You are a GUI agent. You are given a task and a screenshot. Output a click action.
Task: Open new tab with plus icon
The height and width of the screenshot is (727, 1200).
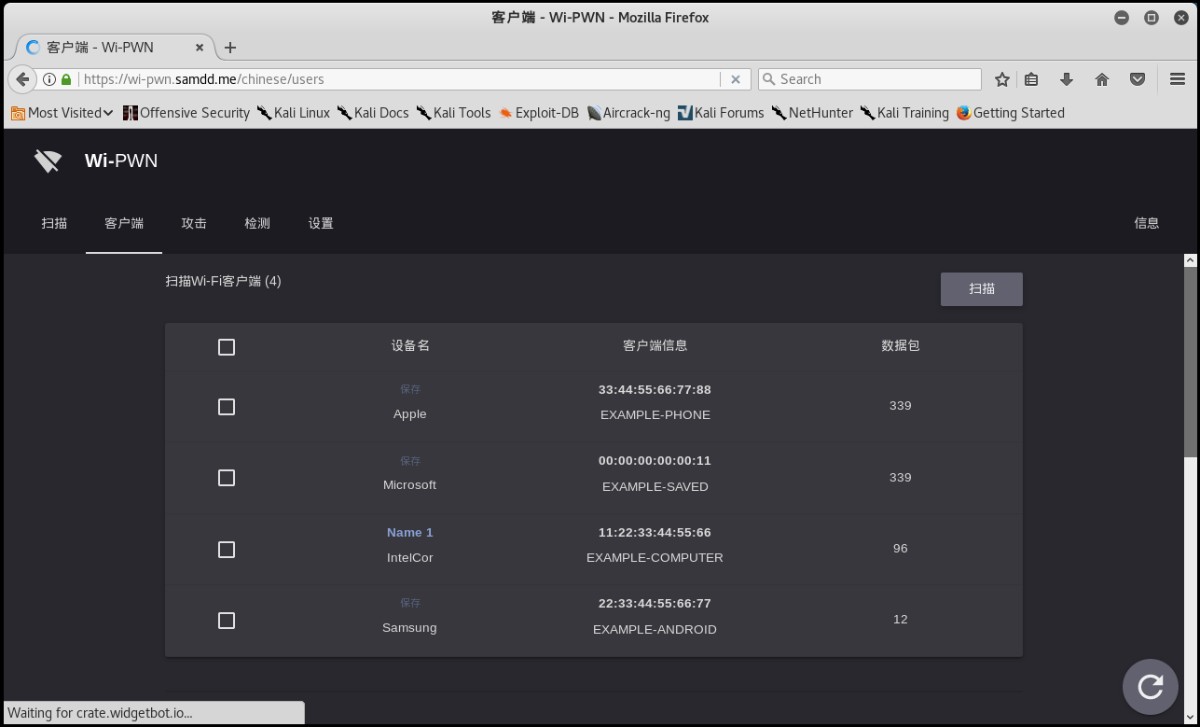(230, 47)
